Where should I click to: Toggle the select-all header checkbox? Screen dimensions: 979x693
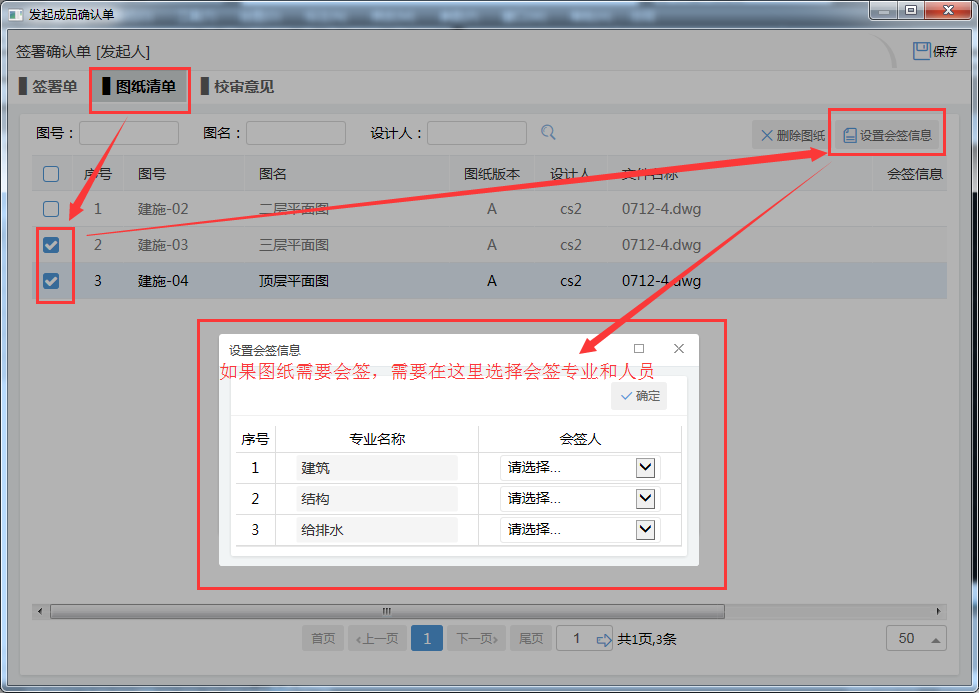click(51, 174)
